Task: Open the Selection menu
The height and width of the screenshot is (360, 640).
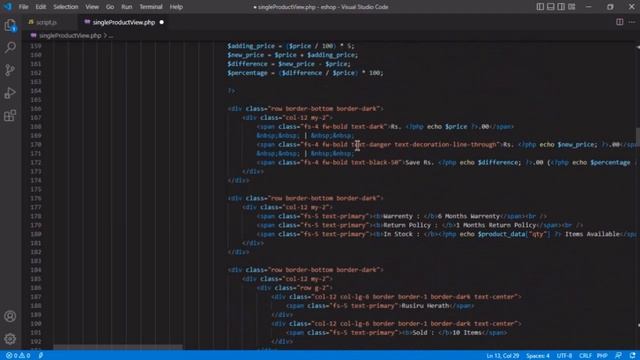Action: click(66, 7)
